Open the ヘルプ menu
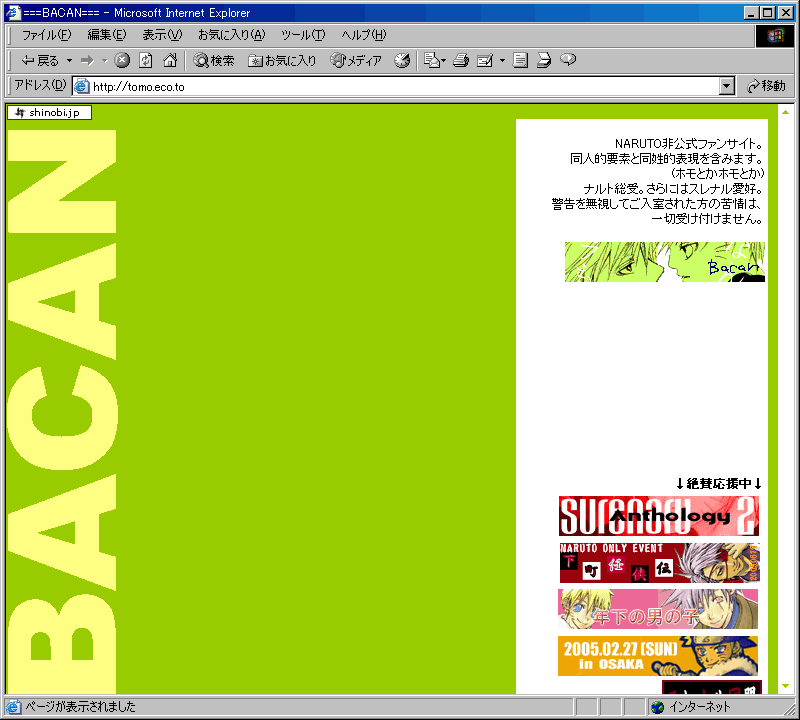This screenshot has width=800, height=720. point(364,35)
